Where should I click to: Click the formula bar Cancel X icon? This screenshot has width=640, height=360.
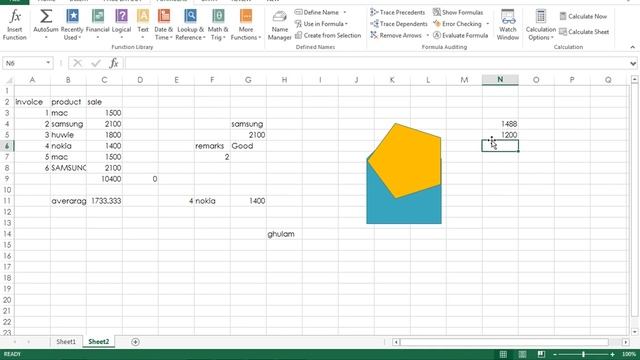pyautogui.click(x=77, y=63)
